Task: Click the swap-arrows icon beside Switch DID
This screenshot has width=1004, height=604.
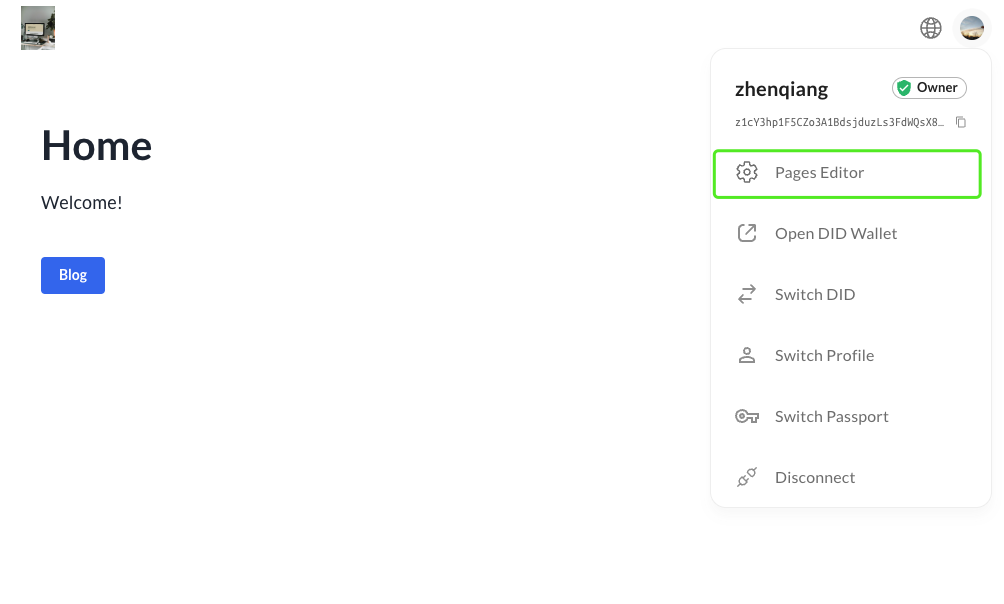Action: (747, 294)
